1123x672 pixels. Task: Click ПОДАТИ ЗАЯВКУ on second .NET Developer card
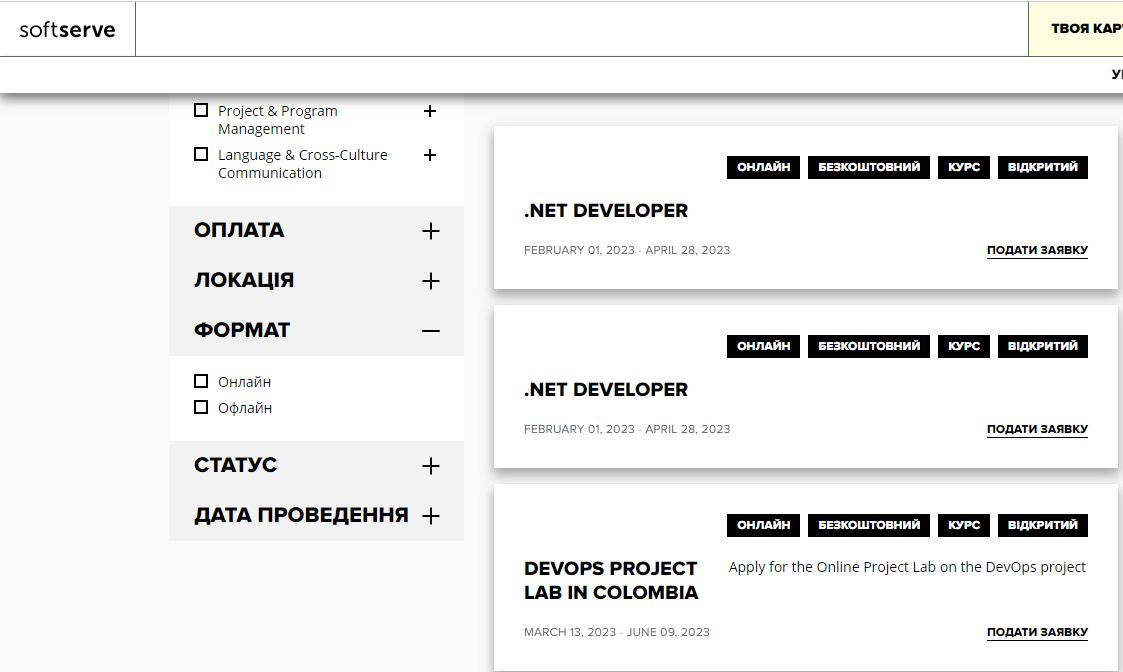click(x=1037, y=429)
